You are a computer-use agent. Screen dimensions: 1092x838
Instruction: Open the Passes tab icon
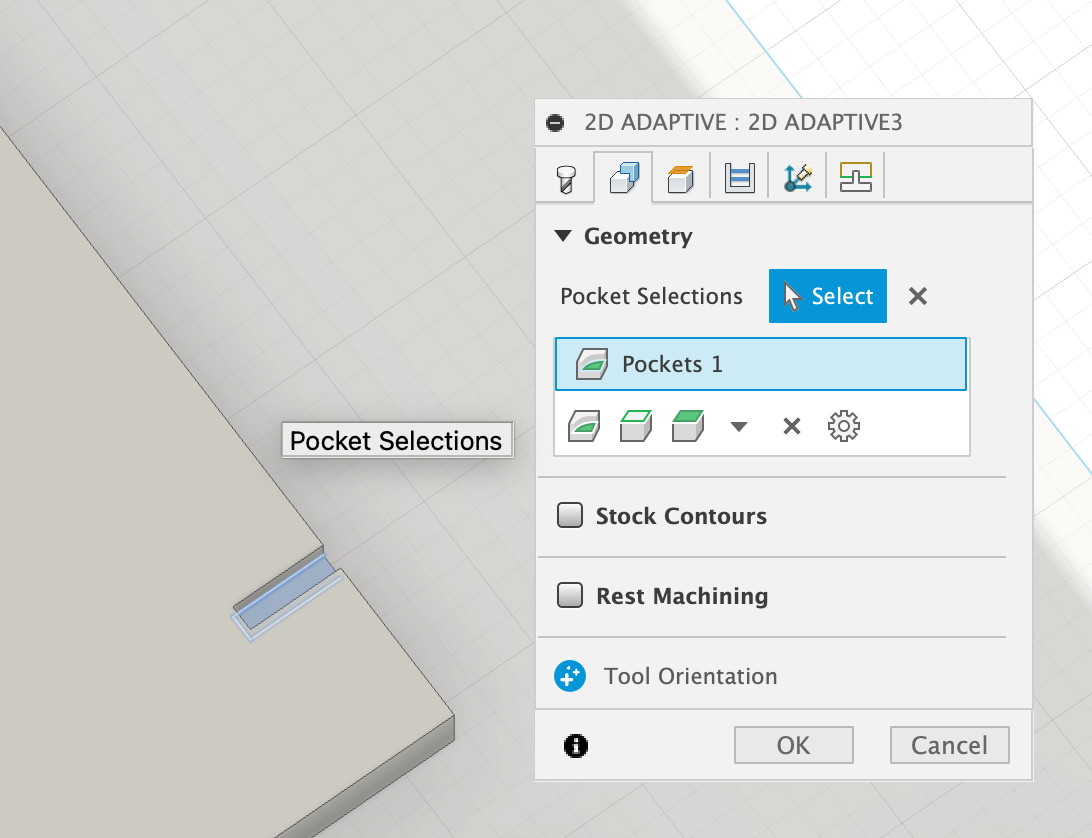[x=680, y=175]
